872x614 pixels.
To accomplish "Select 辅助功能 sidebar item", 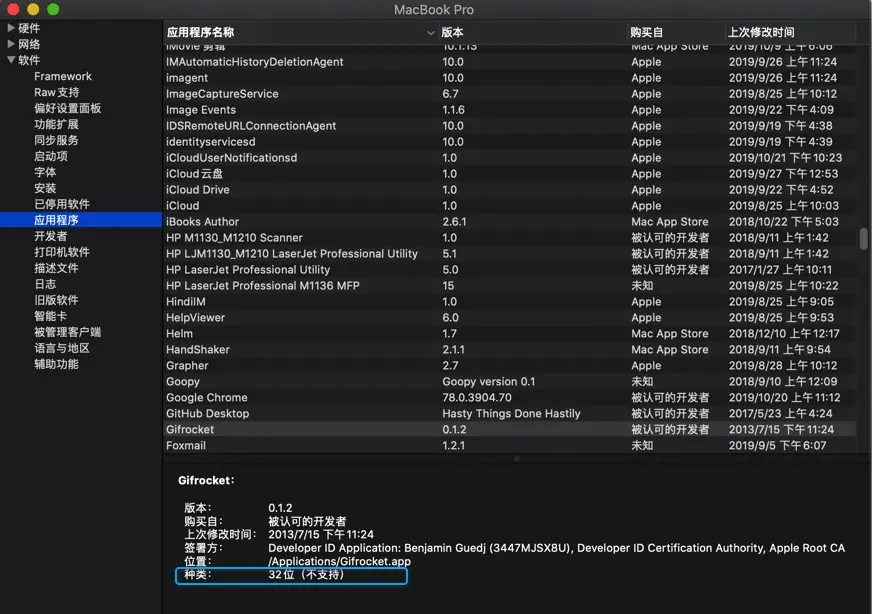I will [x=56, y=364].
